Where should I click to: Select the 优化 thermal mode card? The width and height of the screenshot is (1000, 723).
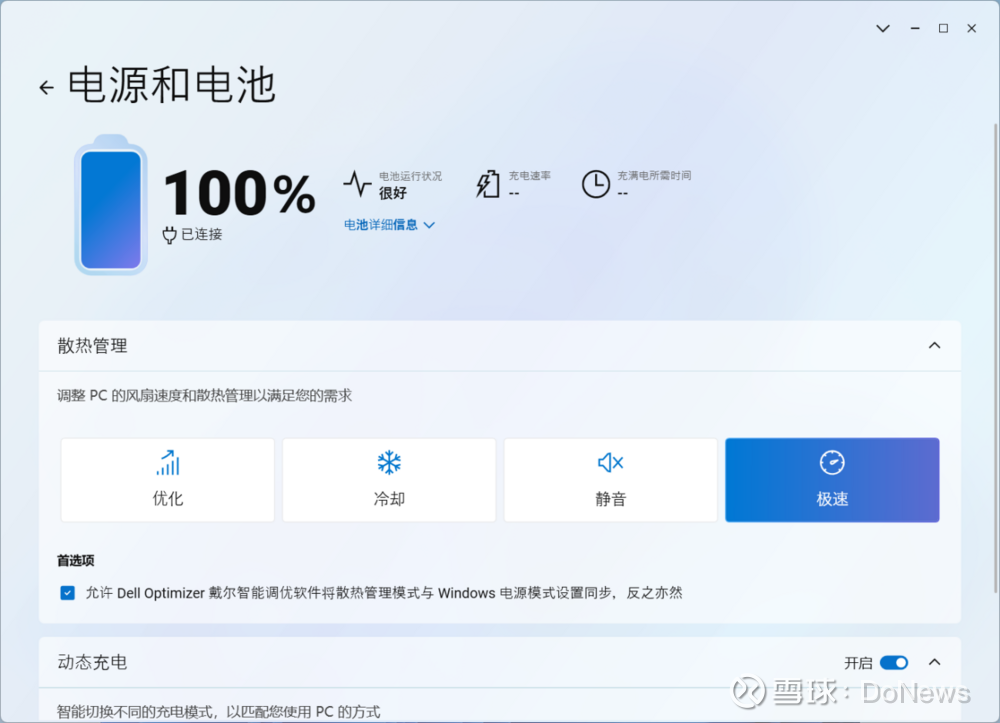168,479
